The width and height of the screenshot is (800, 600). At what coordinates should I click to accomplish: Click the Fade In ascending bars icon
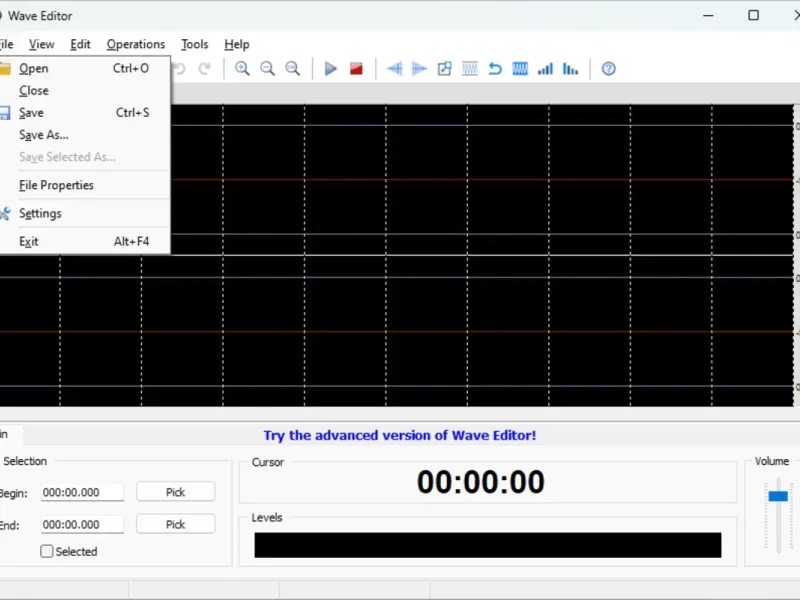[545, 69]
